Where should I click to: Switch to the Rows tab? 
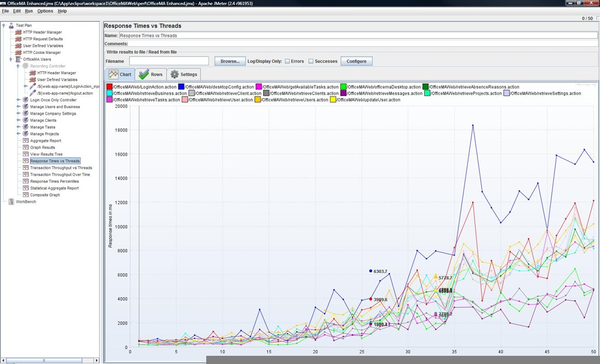click(151, 74)
